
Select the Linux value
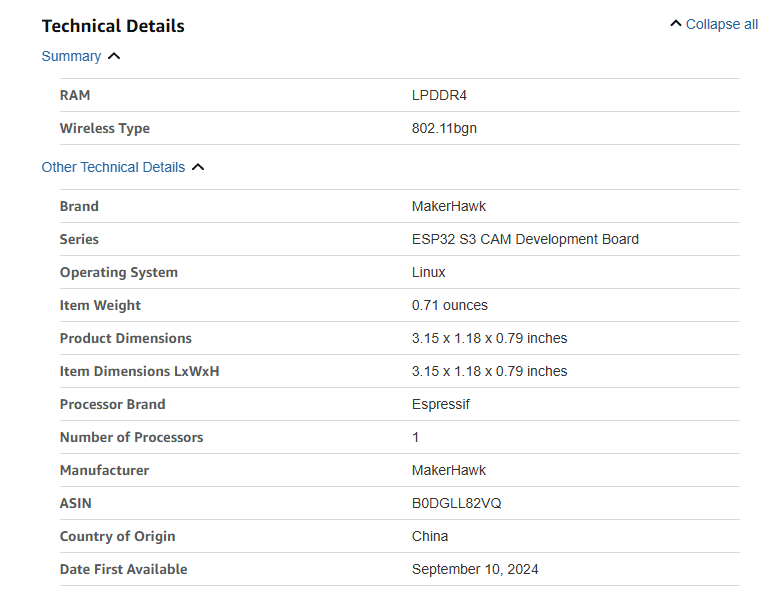pyautogui.click(x=428, y=272)
